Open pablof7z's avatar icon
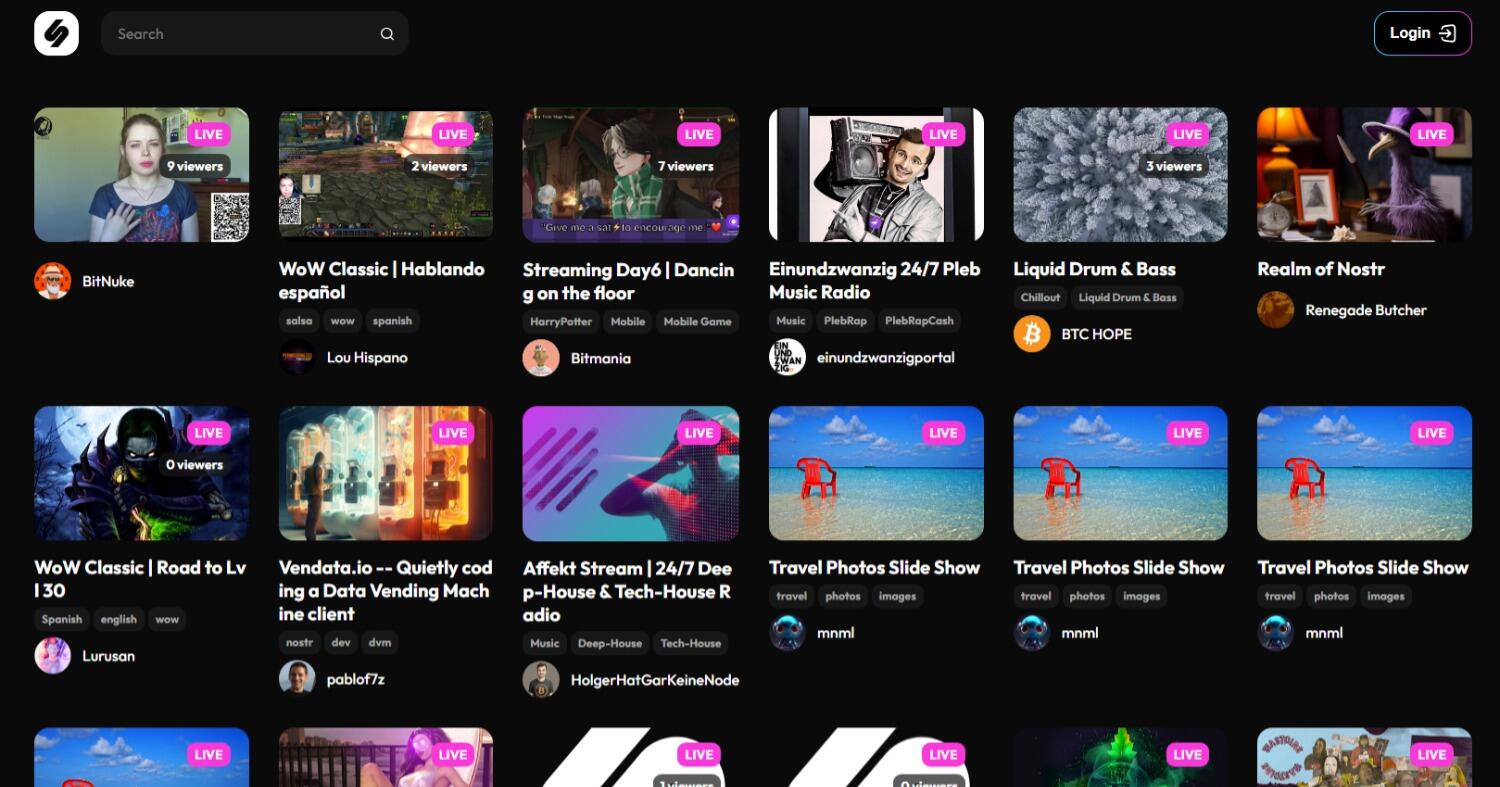1500x787 pixels. point(297,679)
